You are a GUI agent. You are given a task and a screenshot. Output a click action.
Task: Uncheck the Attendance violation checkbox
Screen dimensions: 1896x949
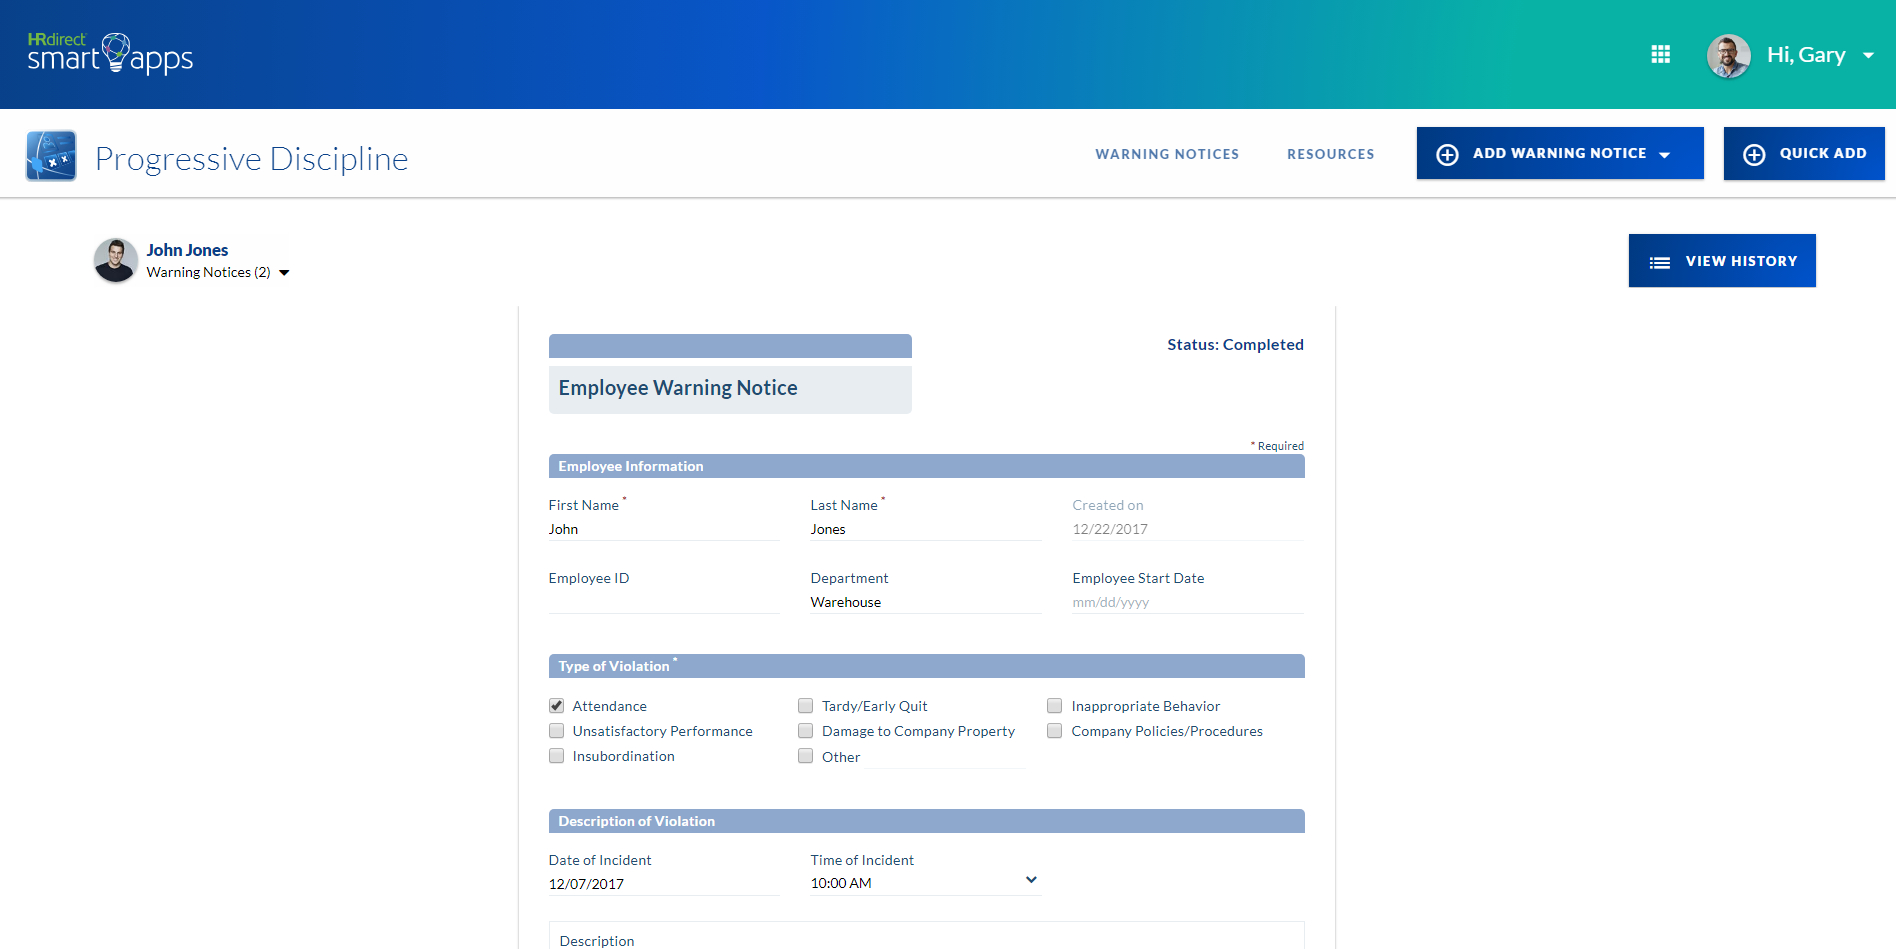[x=557, y=706]
